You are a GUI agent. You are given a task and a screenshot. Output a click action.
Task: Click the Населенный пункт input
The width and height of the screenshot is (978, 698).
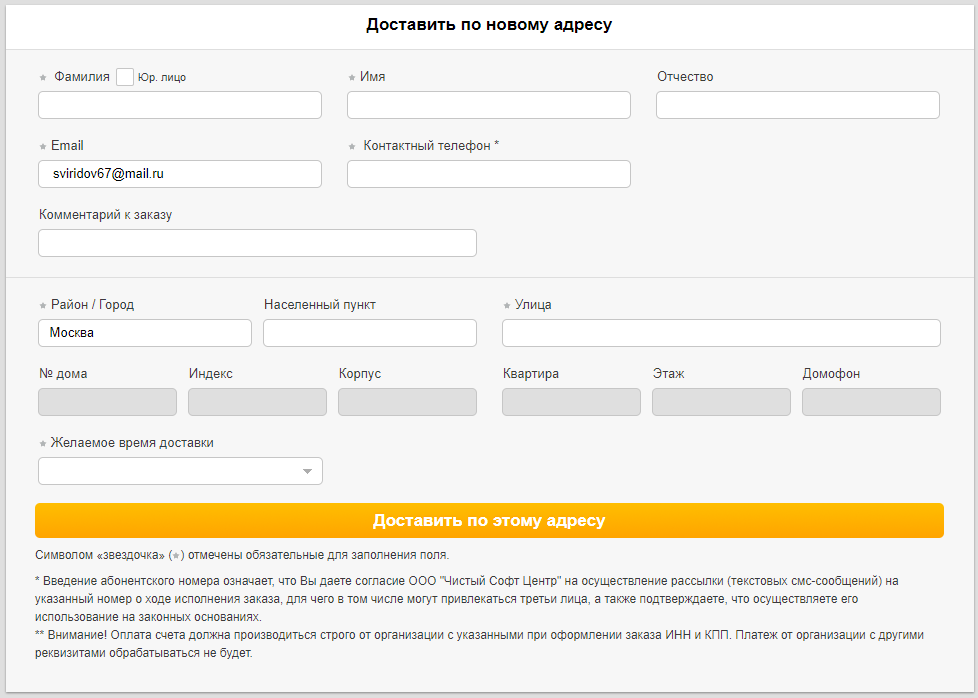[370, 333]
